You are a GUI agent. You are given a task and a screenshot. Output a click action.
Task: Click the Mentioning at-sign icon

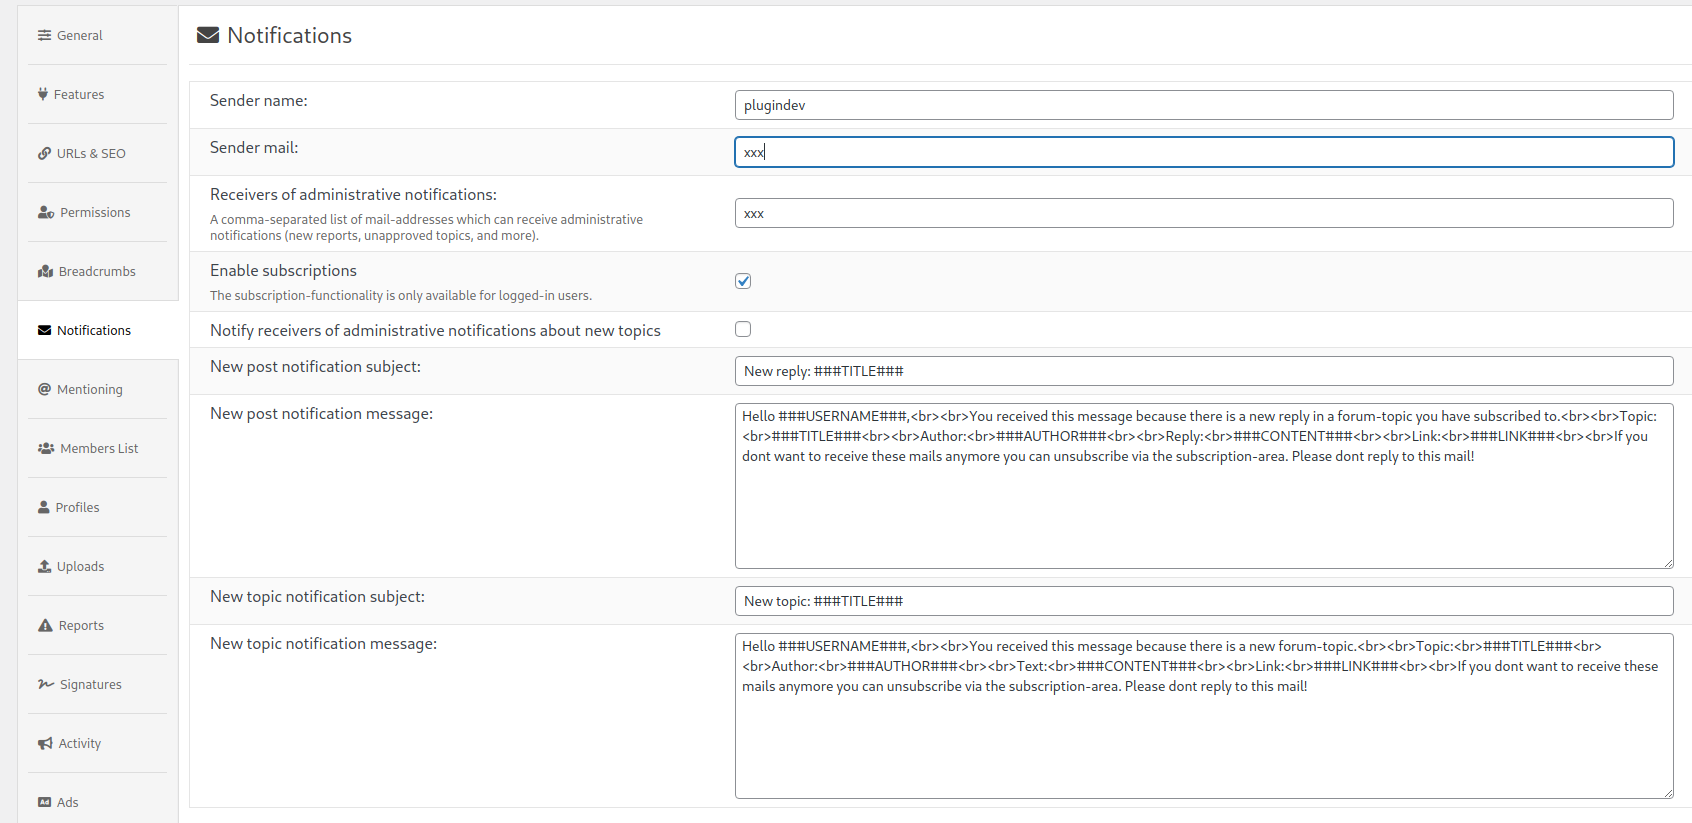point(44,389)
